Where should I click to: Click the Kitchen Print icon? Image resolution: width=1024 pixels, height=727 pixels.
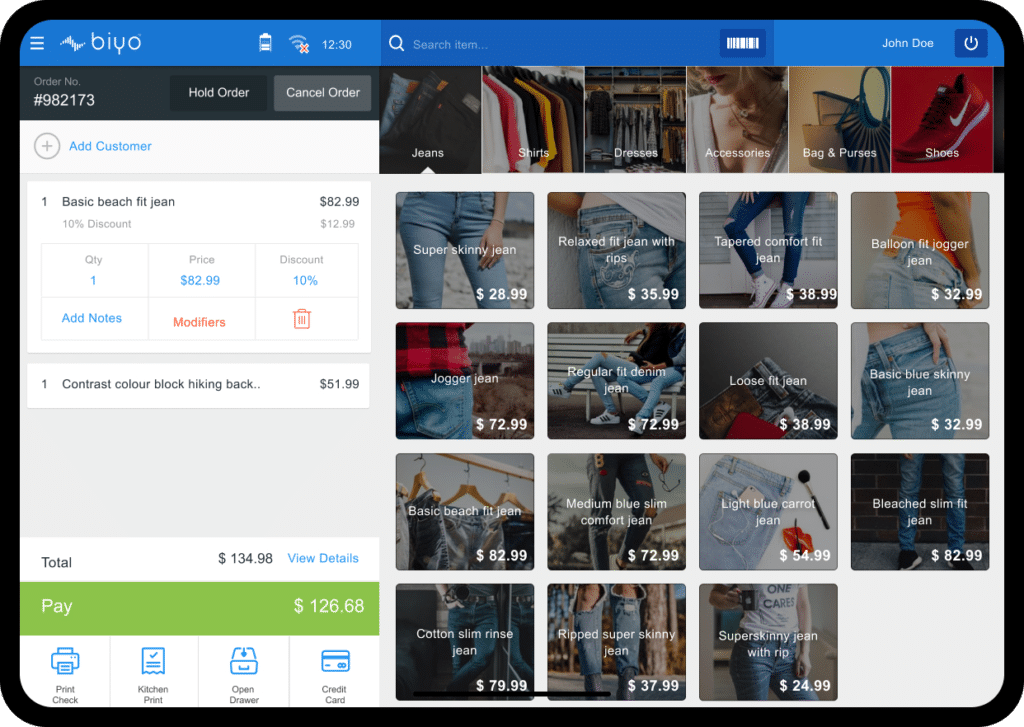(154, 661)
